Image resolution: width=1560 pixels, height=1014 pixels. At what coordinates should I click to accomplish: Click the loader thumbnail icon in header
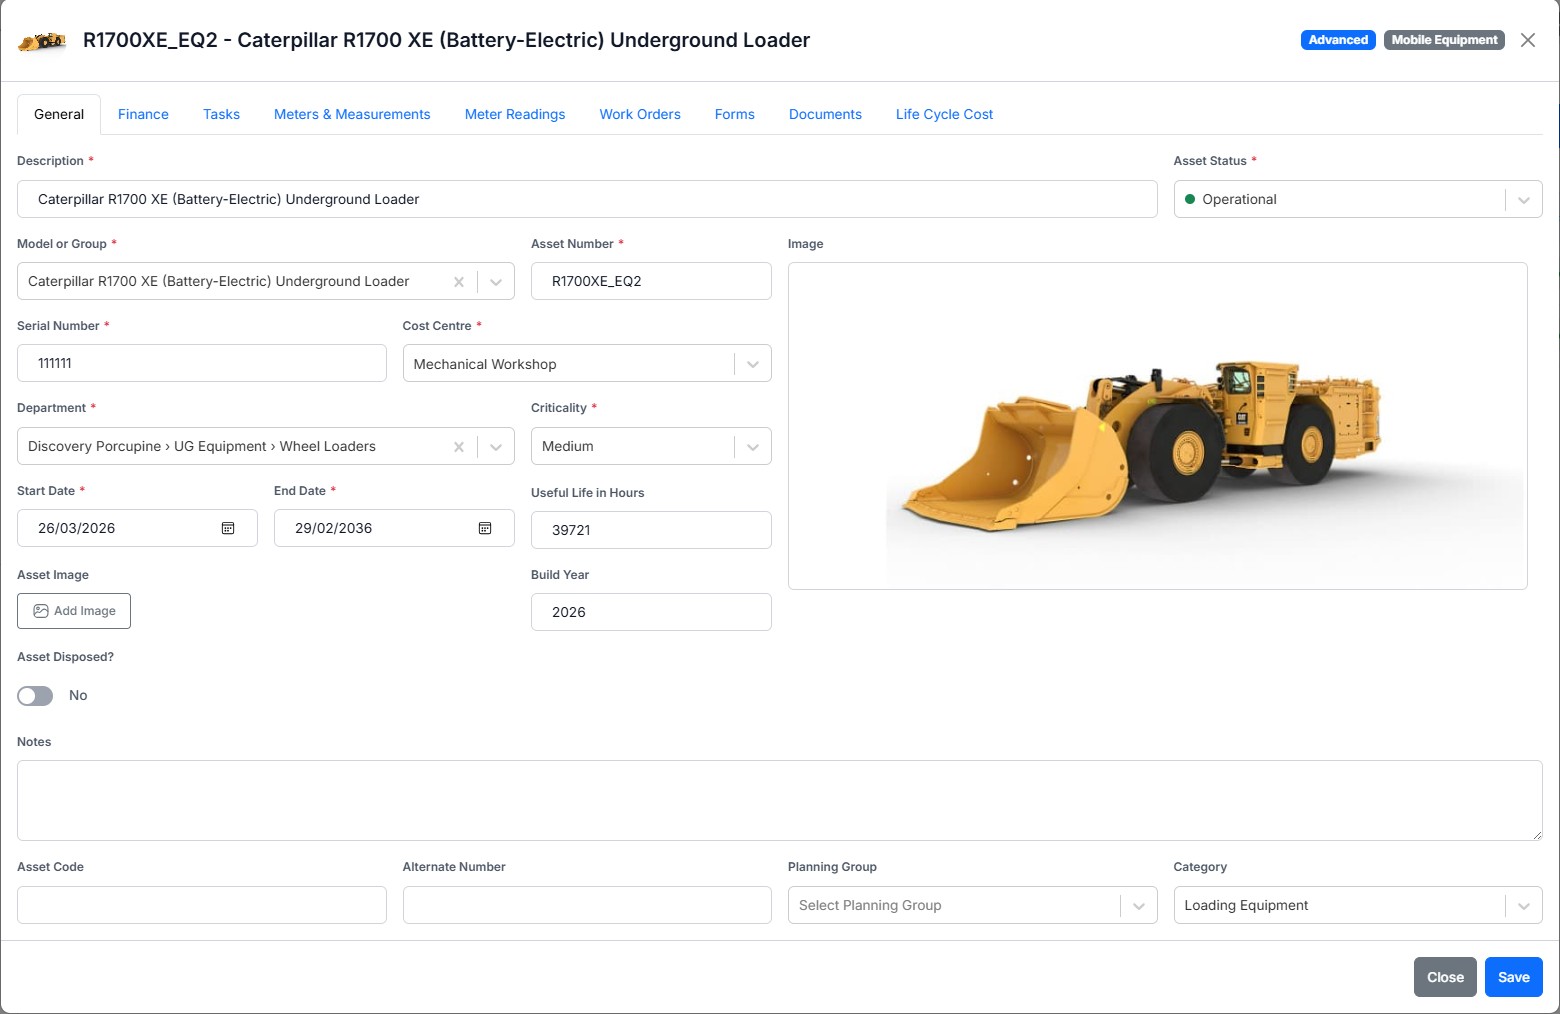tap(42, 41)
